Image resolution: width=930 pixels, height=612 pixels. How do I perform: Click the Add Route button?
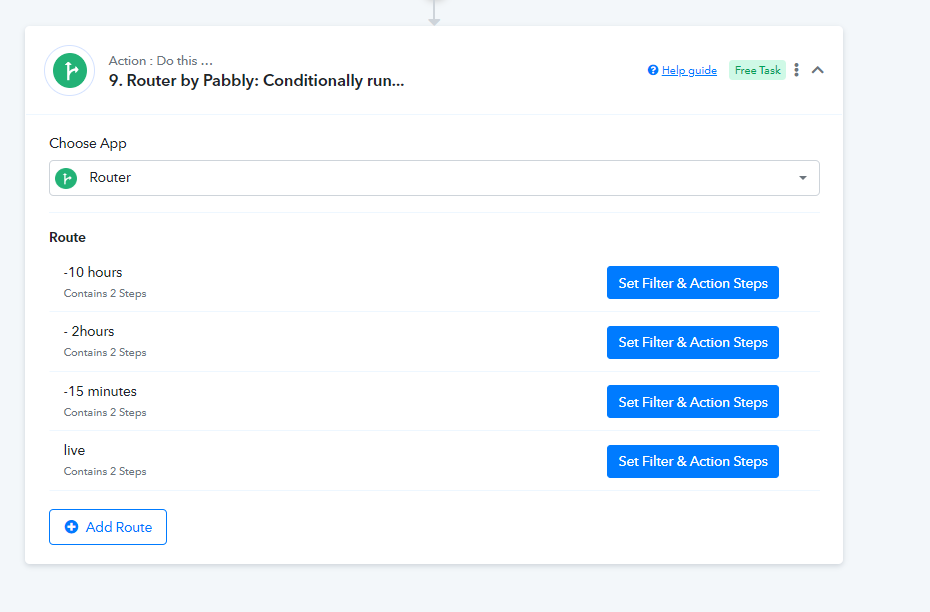[x=108, y=527]
